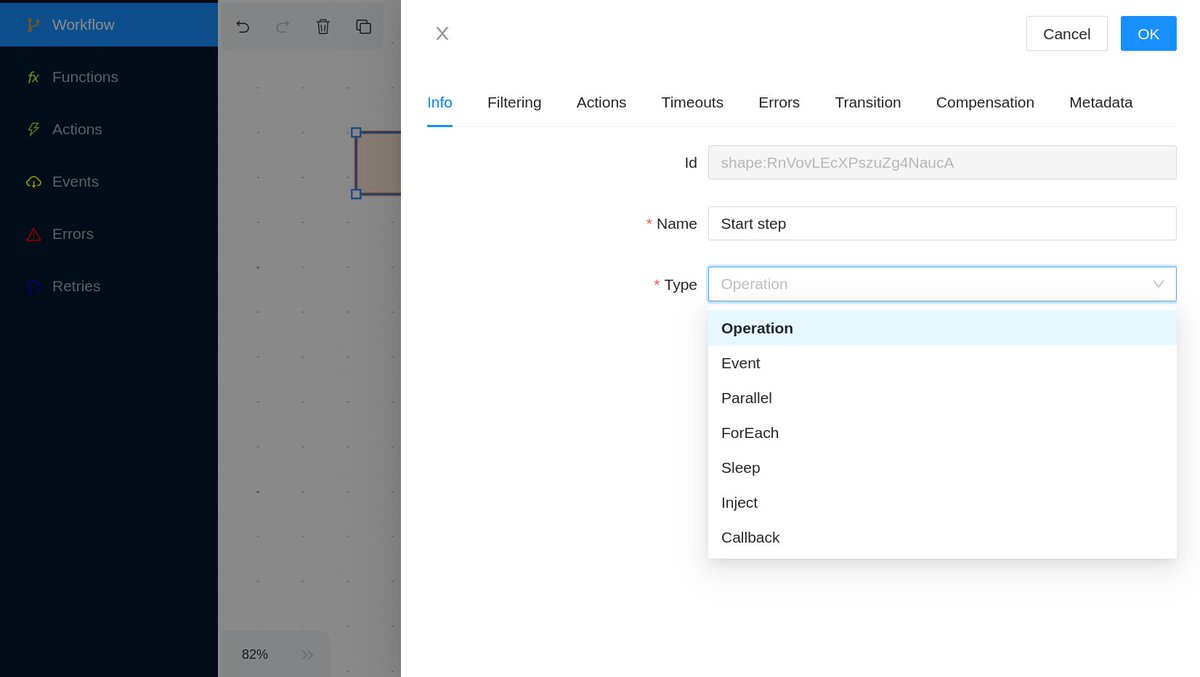The image size is (1200, 677).
Task: Open Actions label in the sidebar
Action: point(77,129)
